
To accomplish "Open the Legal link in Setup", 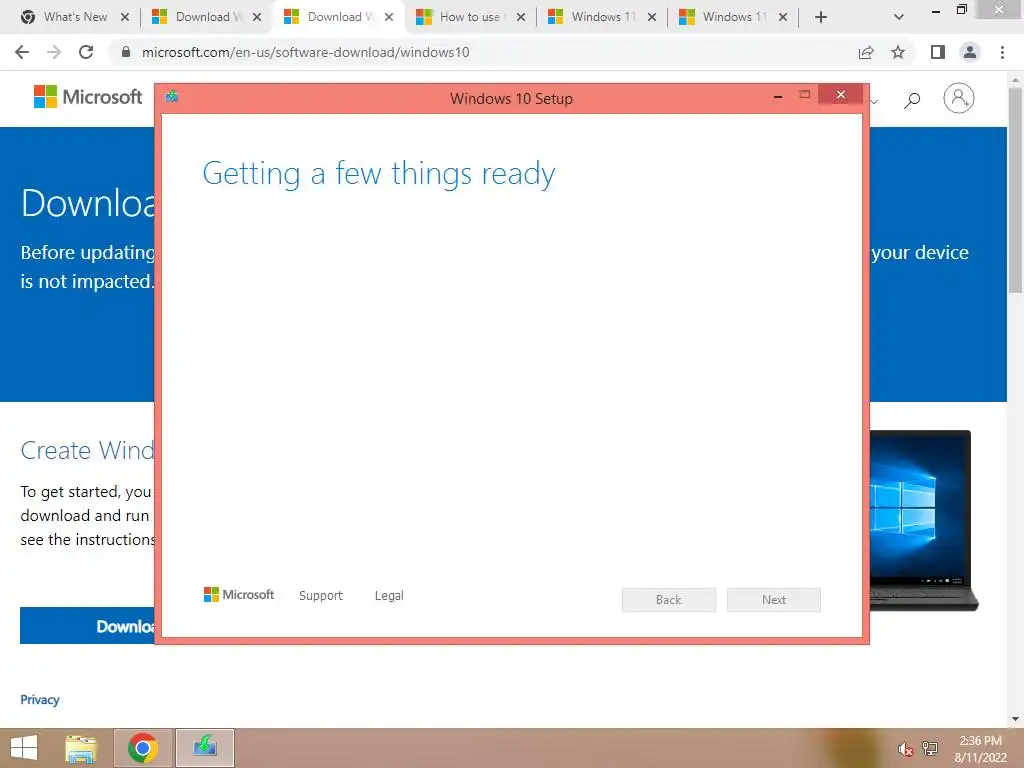I will coord(389,595).
